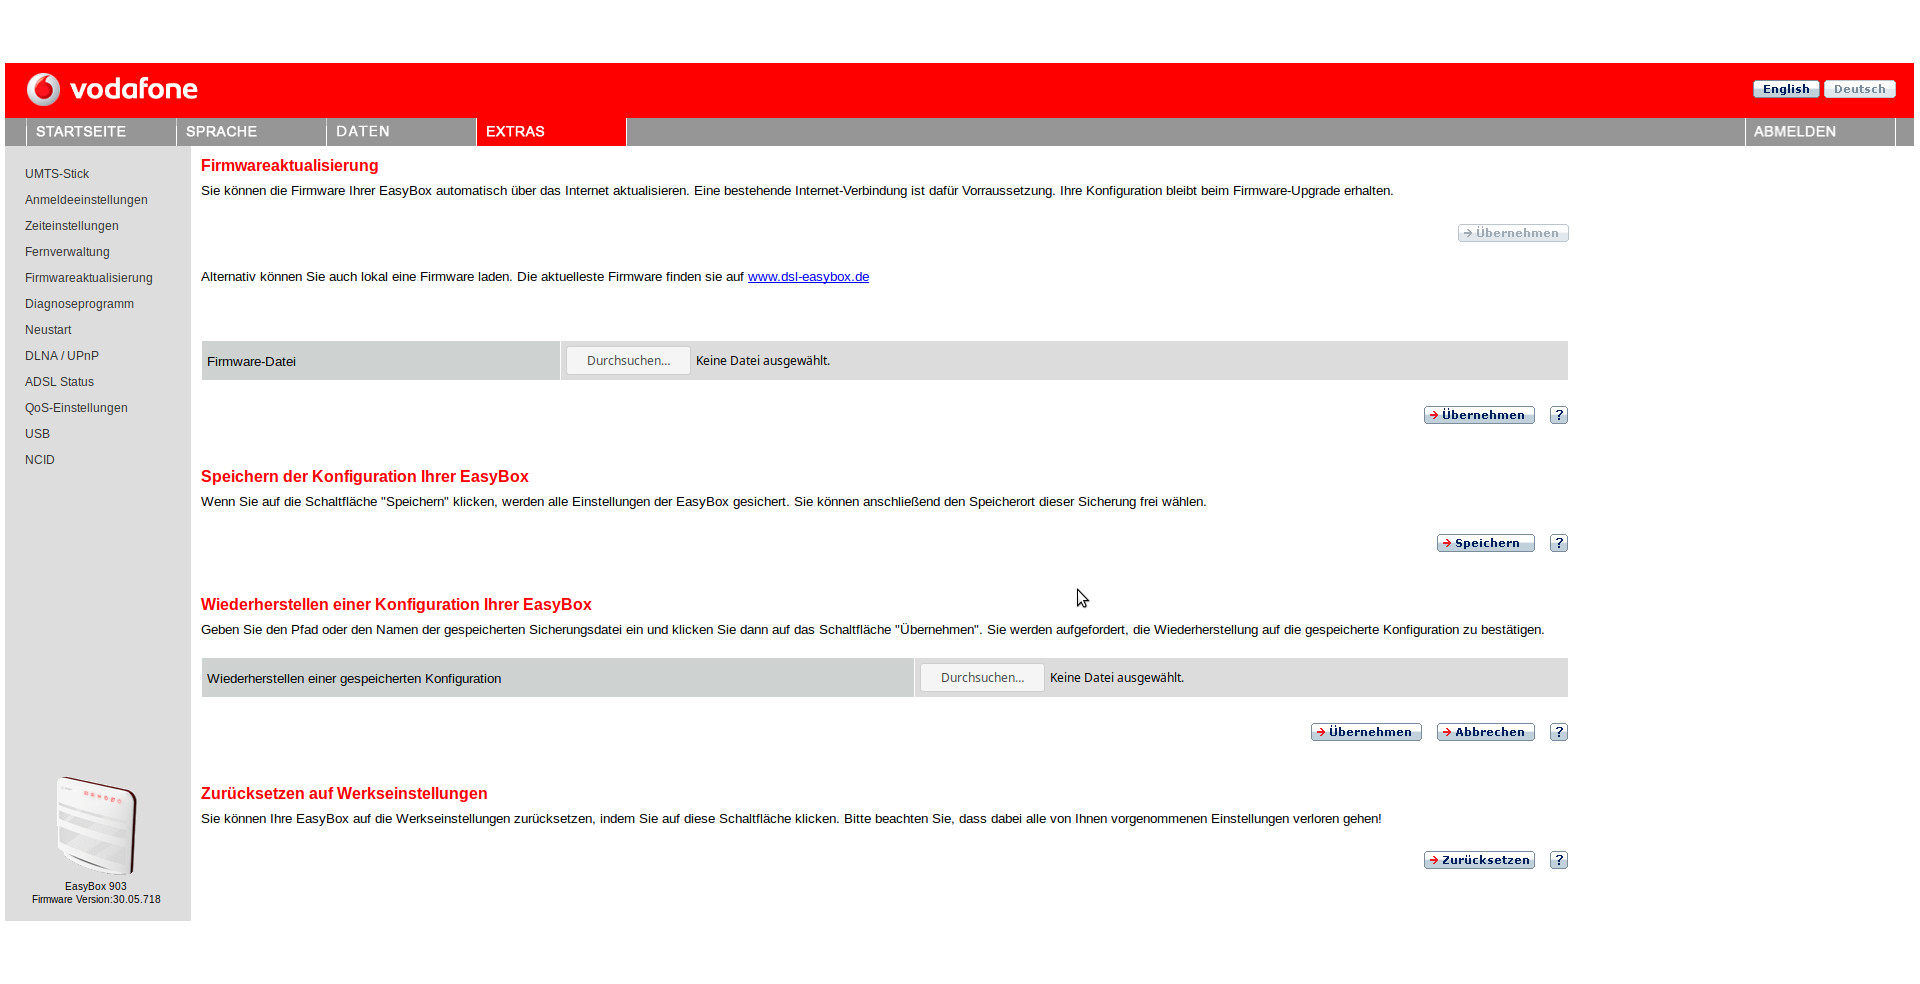1920x984 pixels.
Task: Open help for firmware file upload
Action: point(1558,415)
